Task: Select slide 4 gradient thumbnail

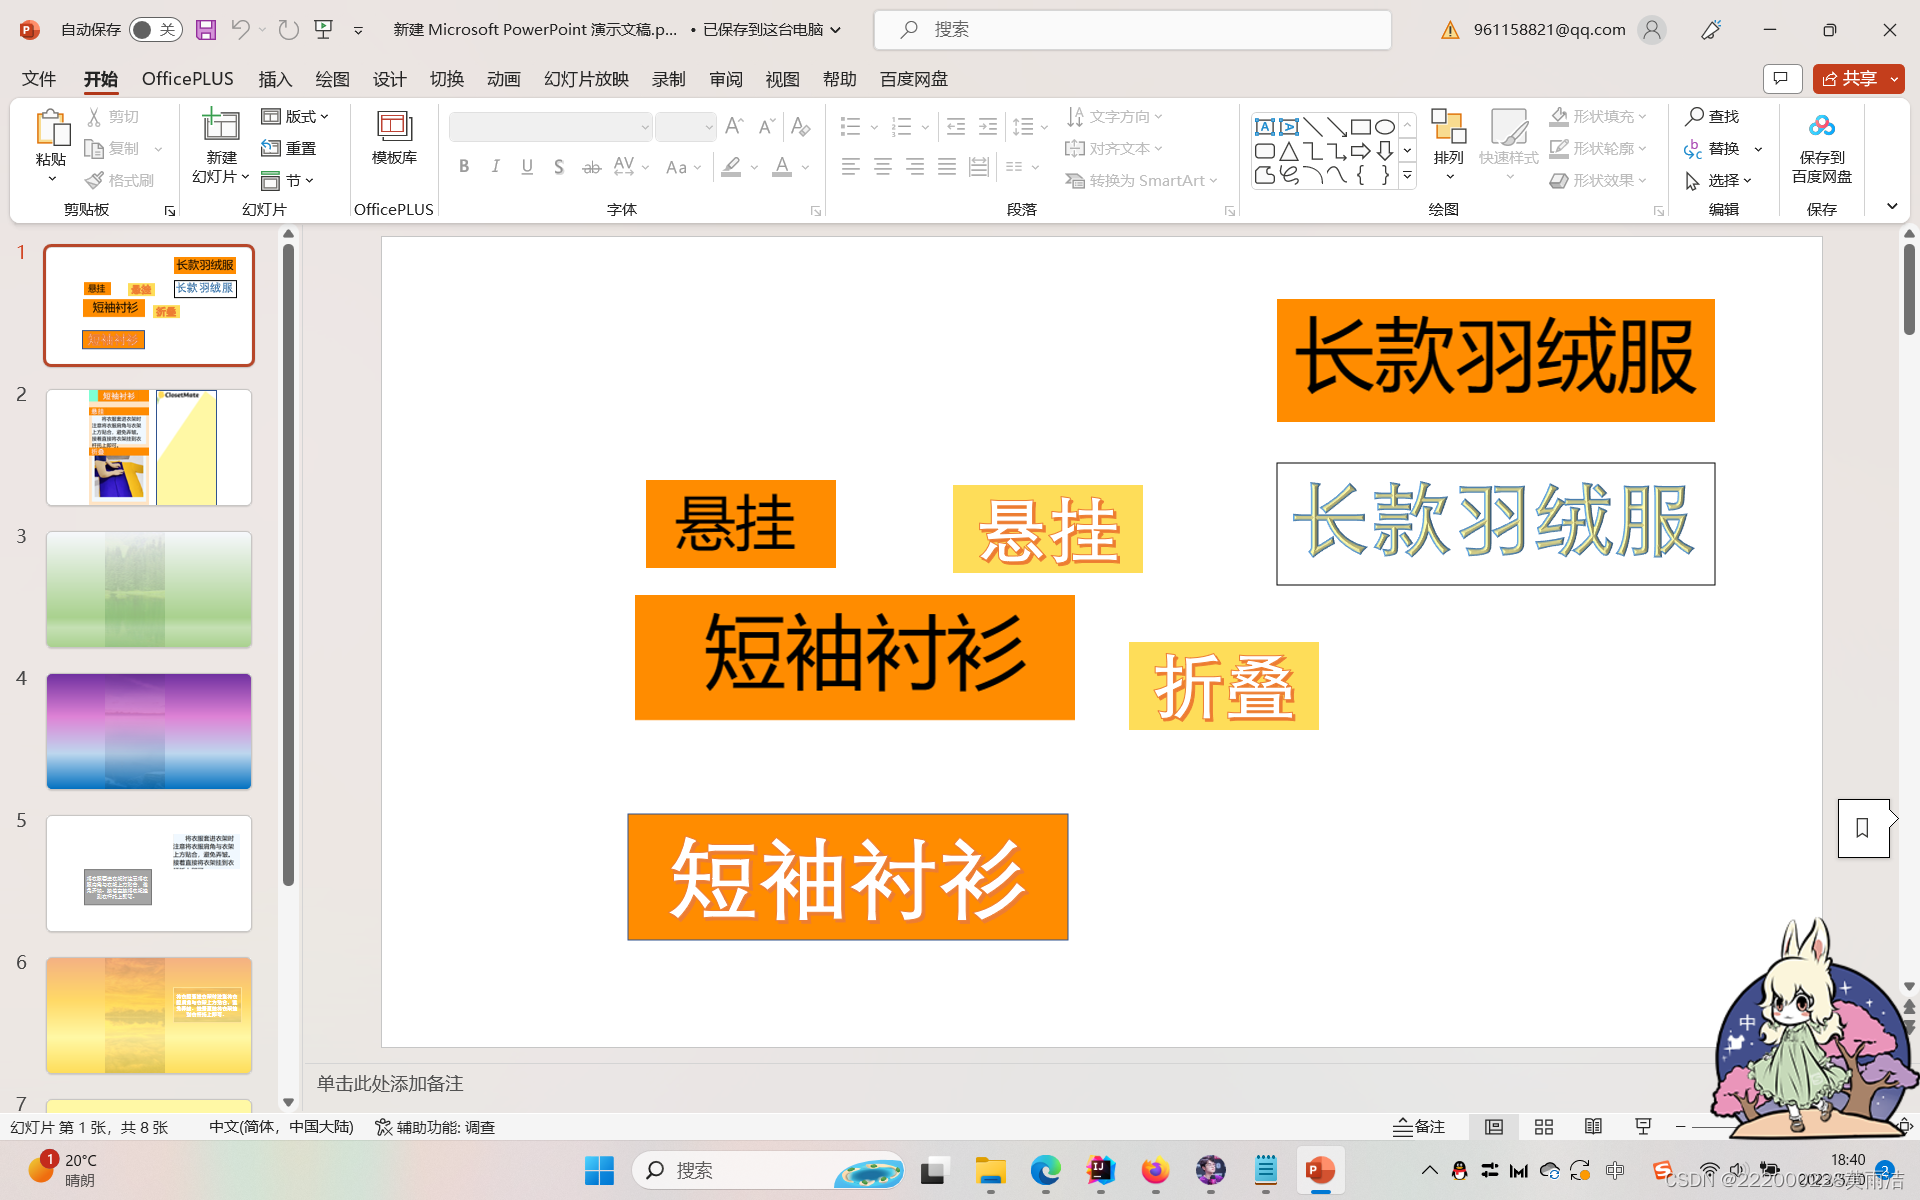Action: (x=149, y=731)
